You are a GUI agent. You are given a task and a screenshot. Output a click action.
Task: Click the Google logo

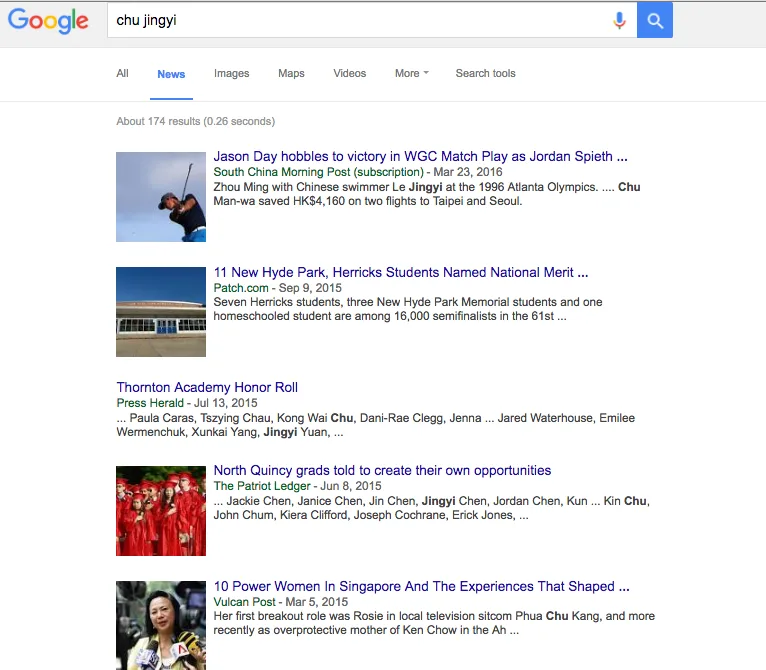point(48,21)
